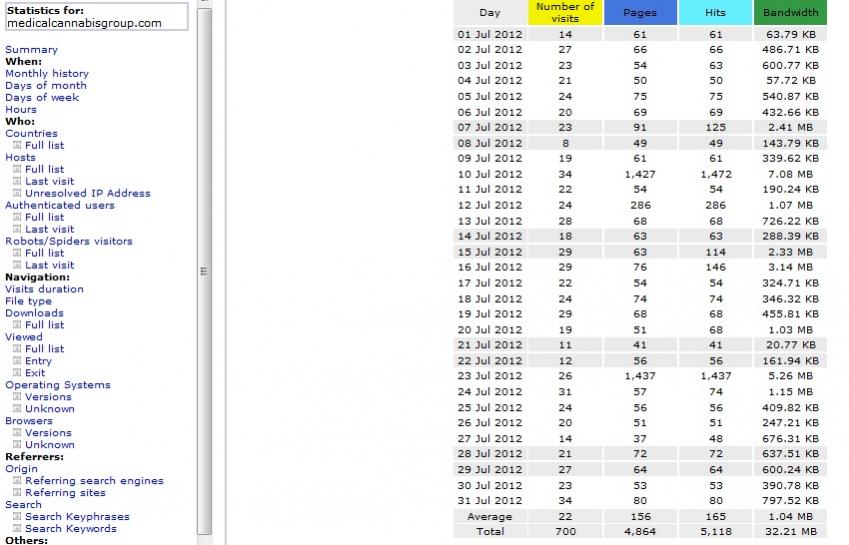Screen dimensions: 849x545
Task: Select the '1,427' pages value
Action: [x=640, y=174]
